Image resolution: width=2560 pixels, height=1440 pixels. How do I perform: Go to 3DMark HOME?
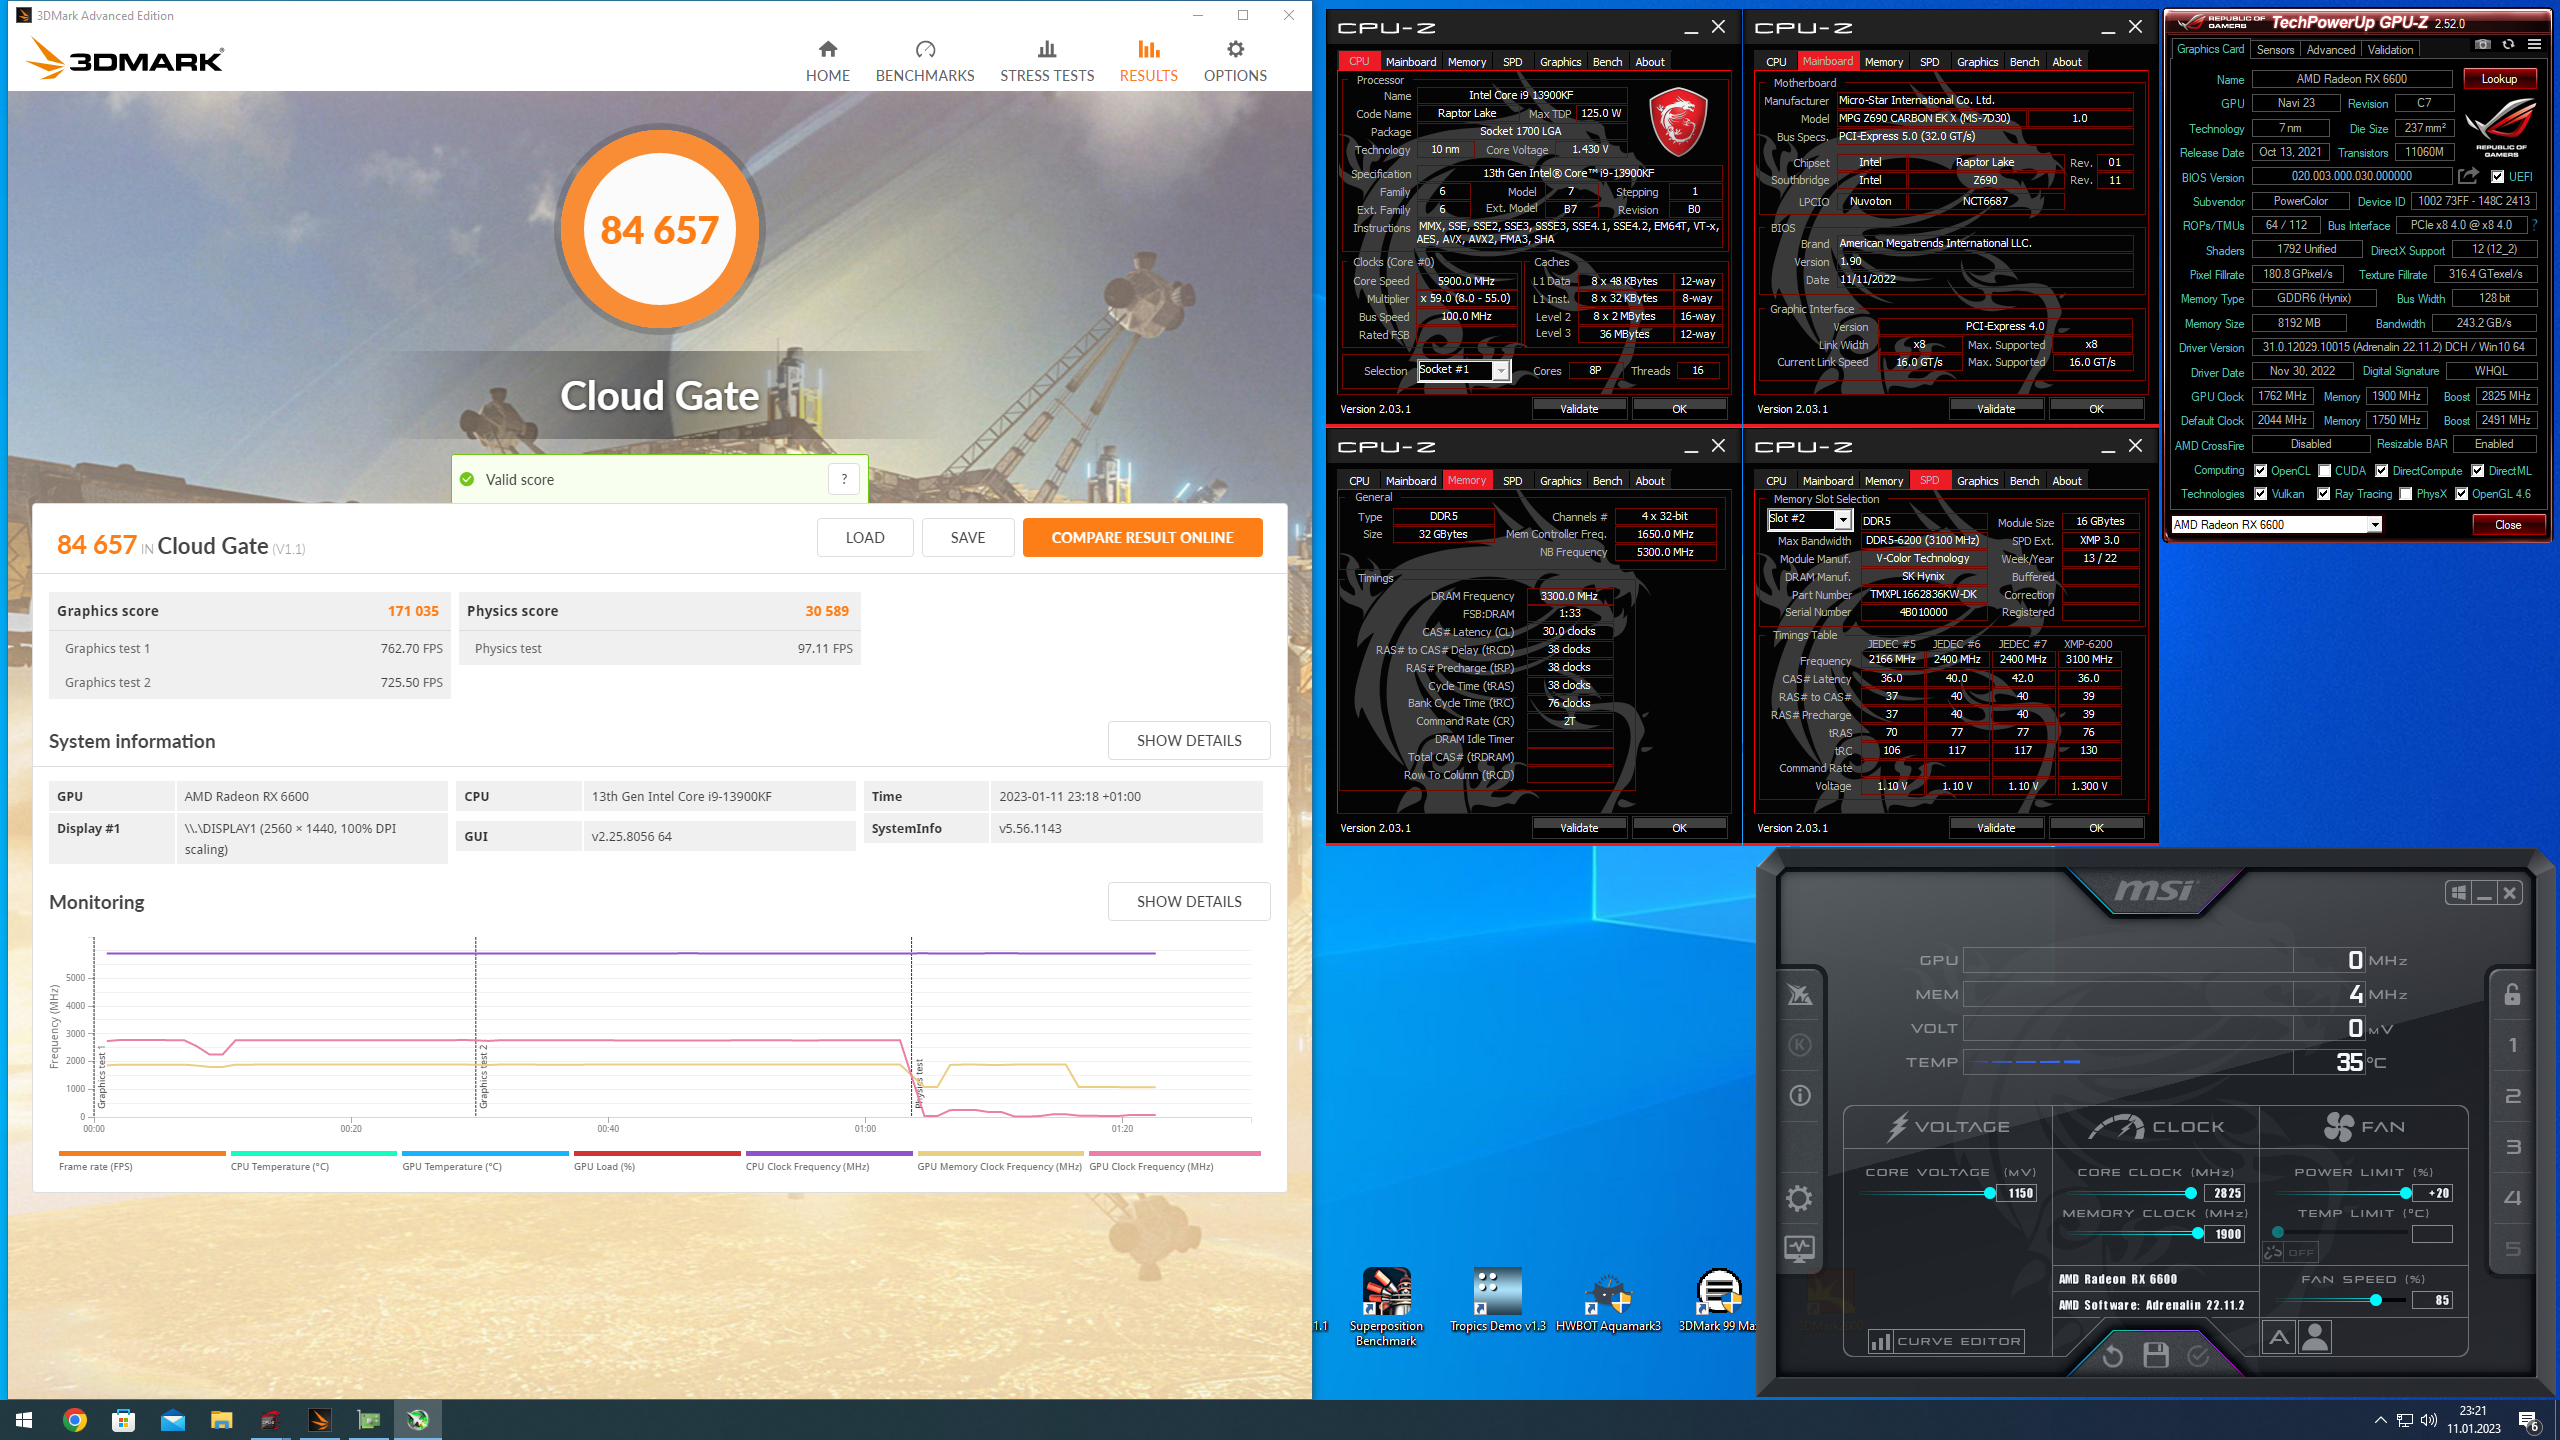[828, 62]
